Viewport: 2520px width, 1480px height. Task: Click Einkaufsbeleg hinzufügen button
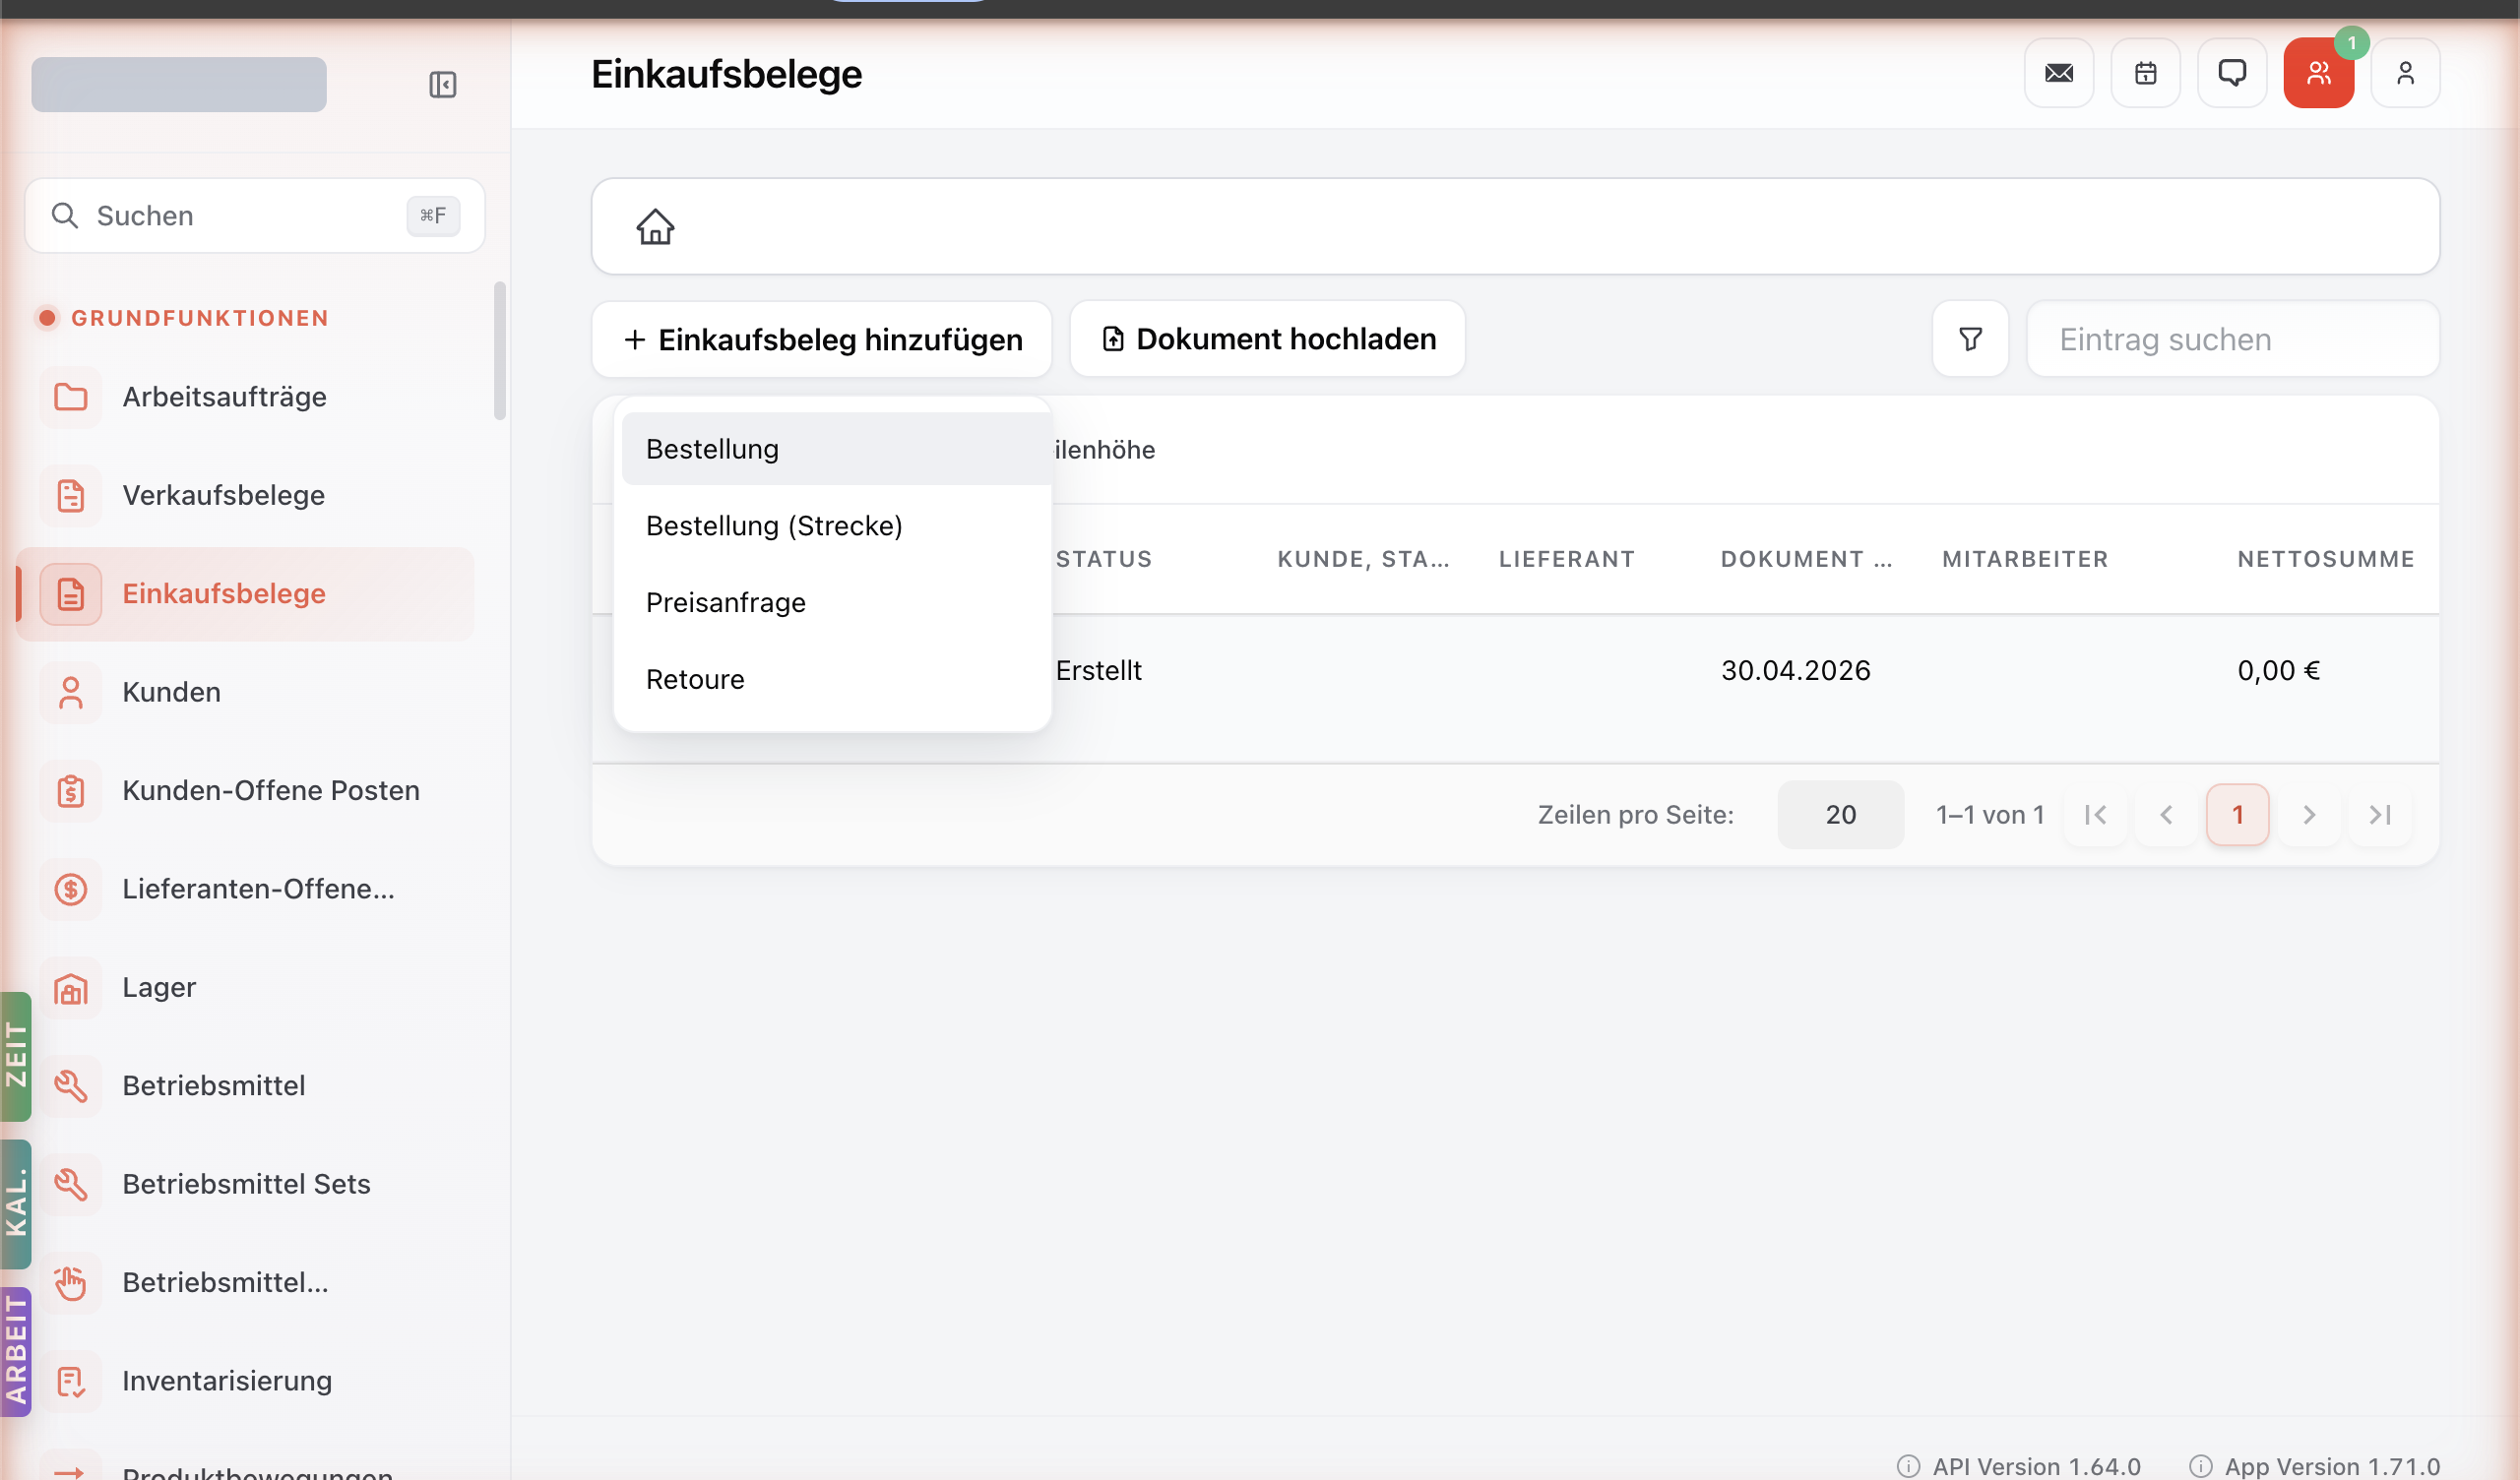tap(821, 339)
